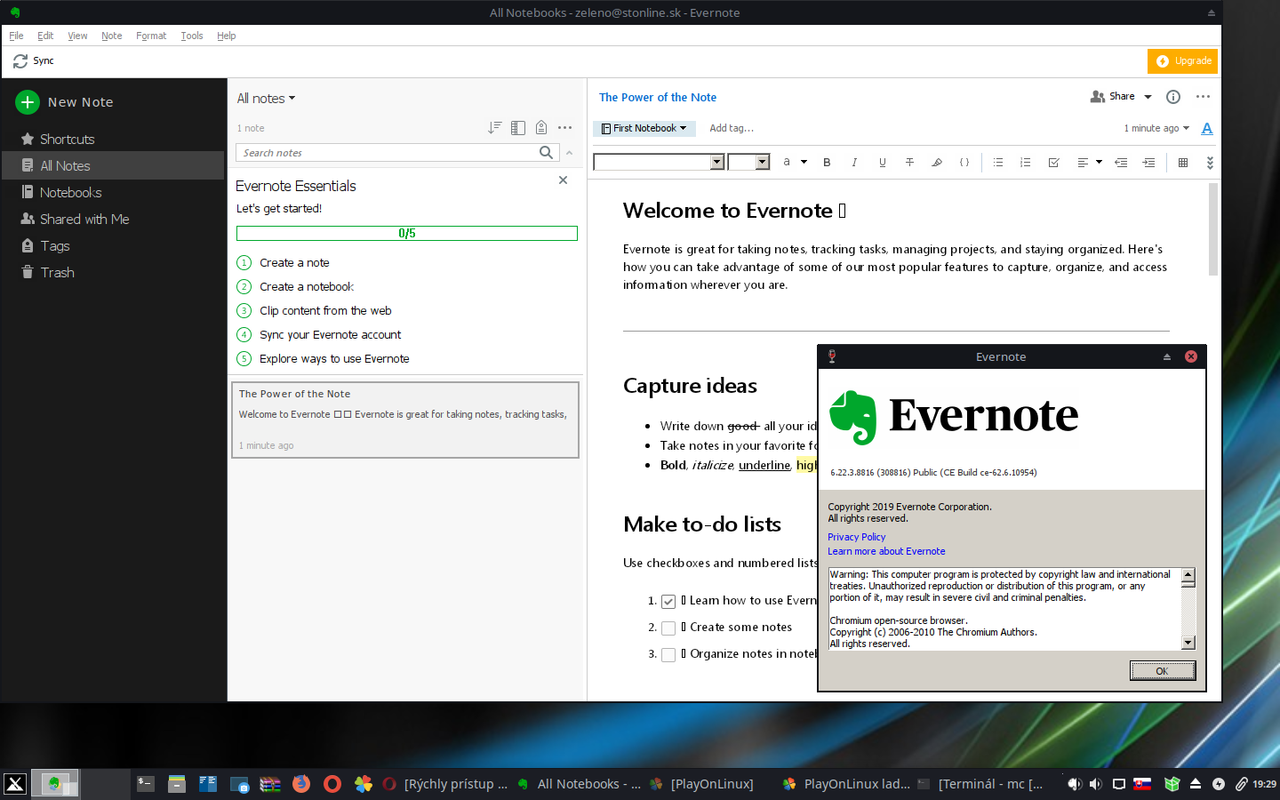The width and height of the screenshot is (1280, 800).
Task: Open the note list more options (three dots)
Action: coord(565,128)
